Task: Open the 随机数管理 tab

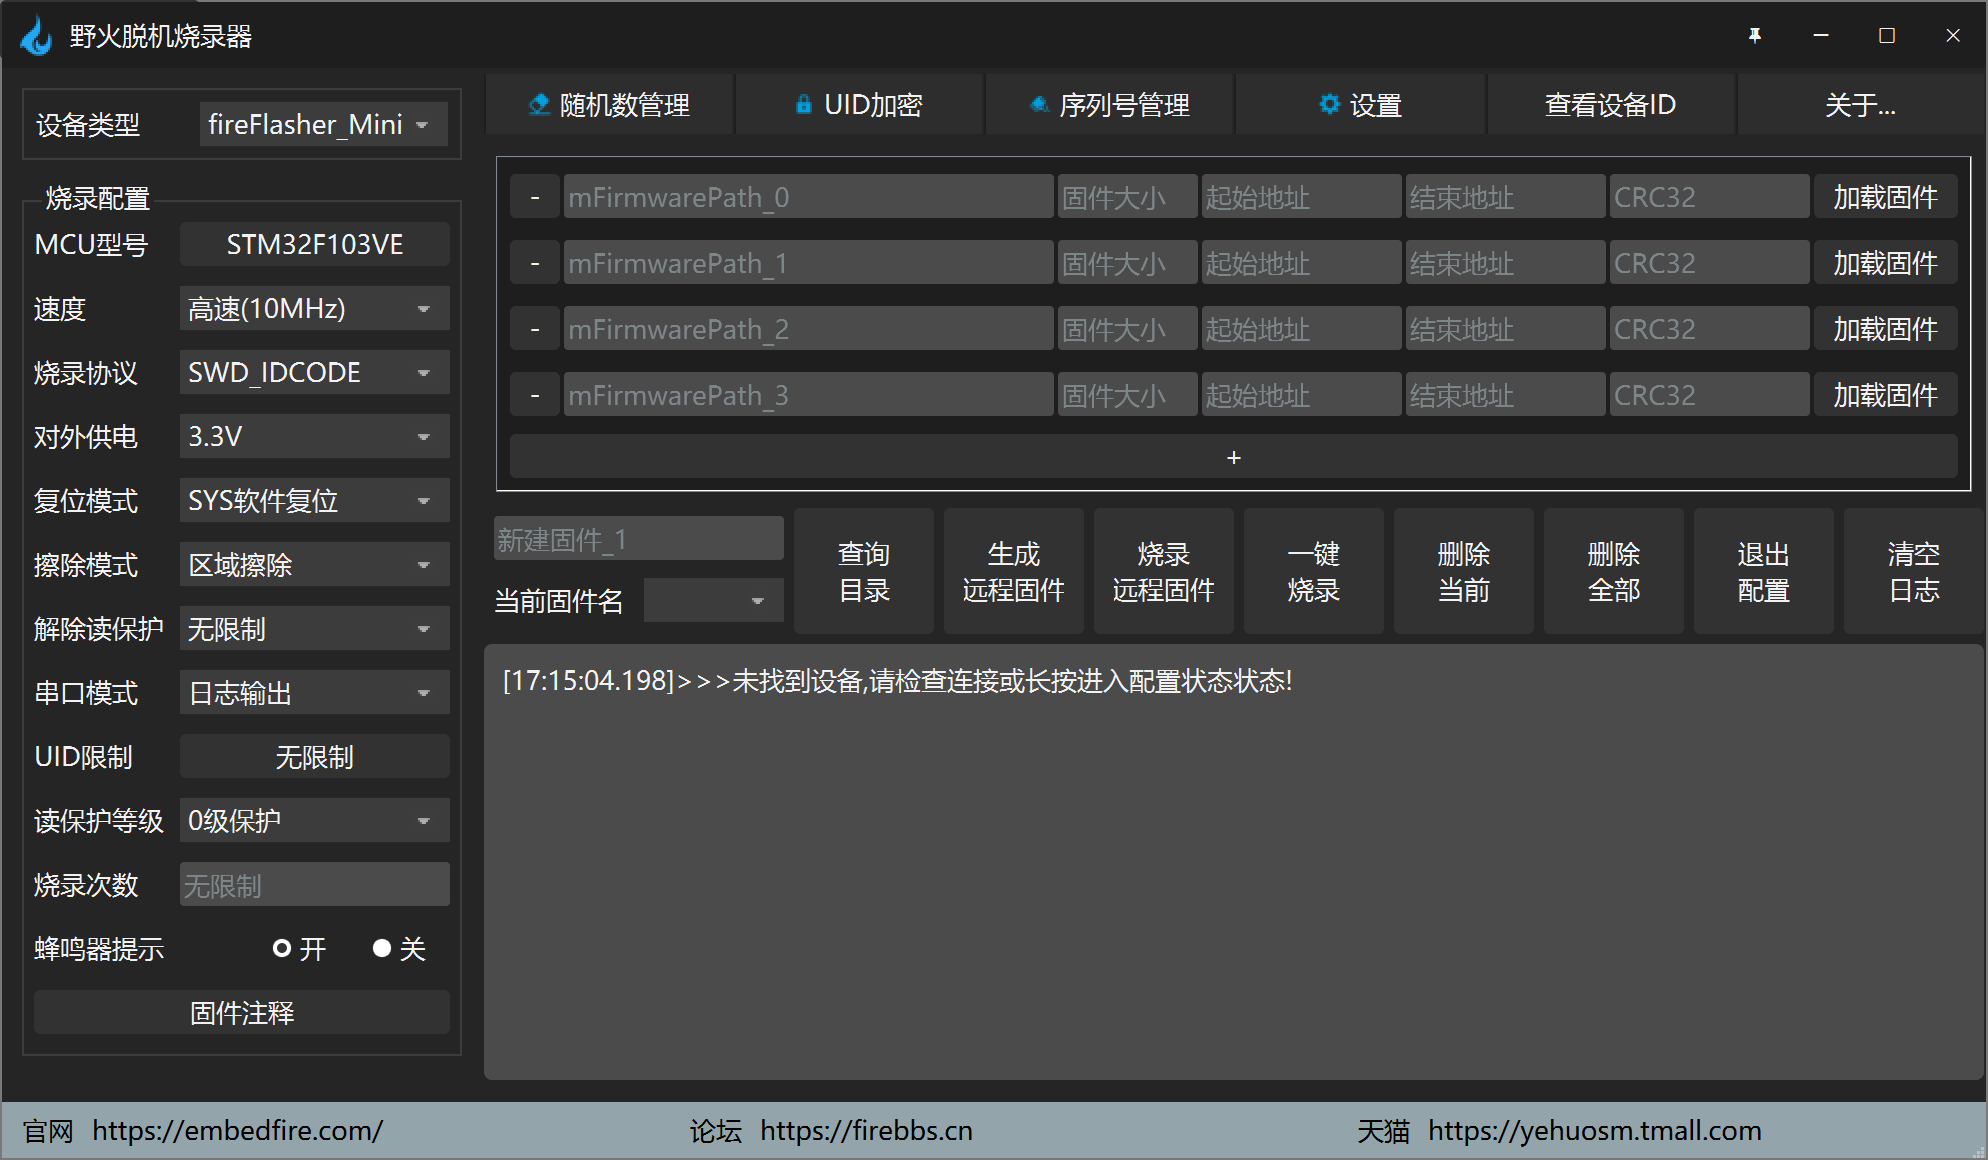Action: [x=610, y=104]
